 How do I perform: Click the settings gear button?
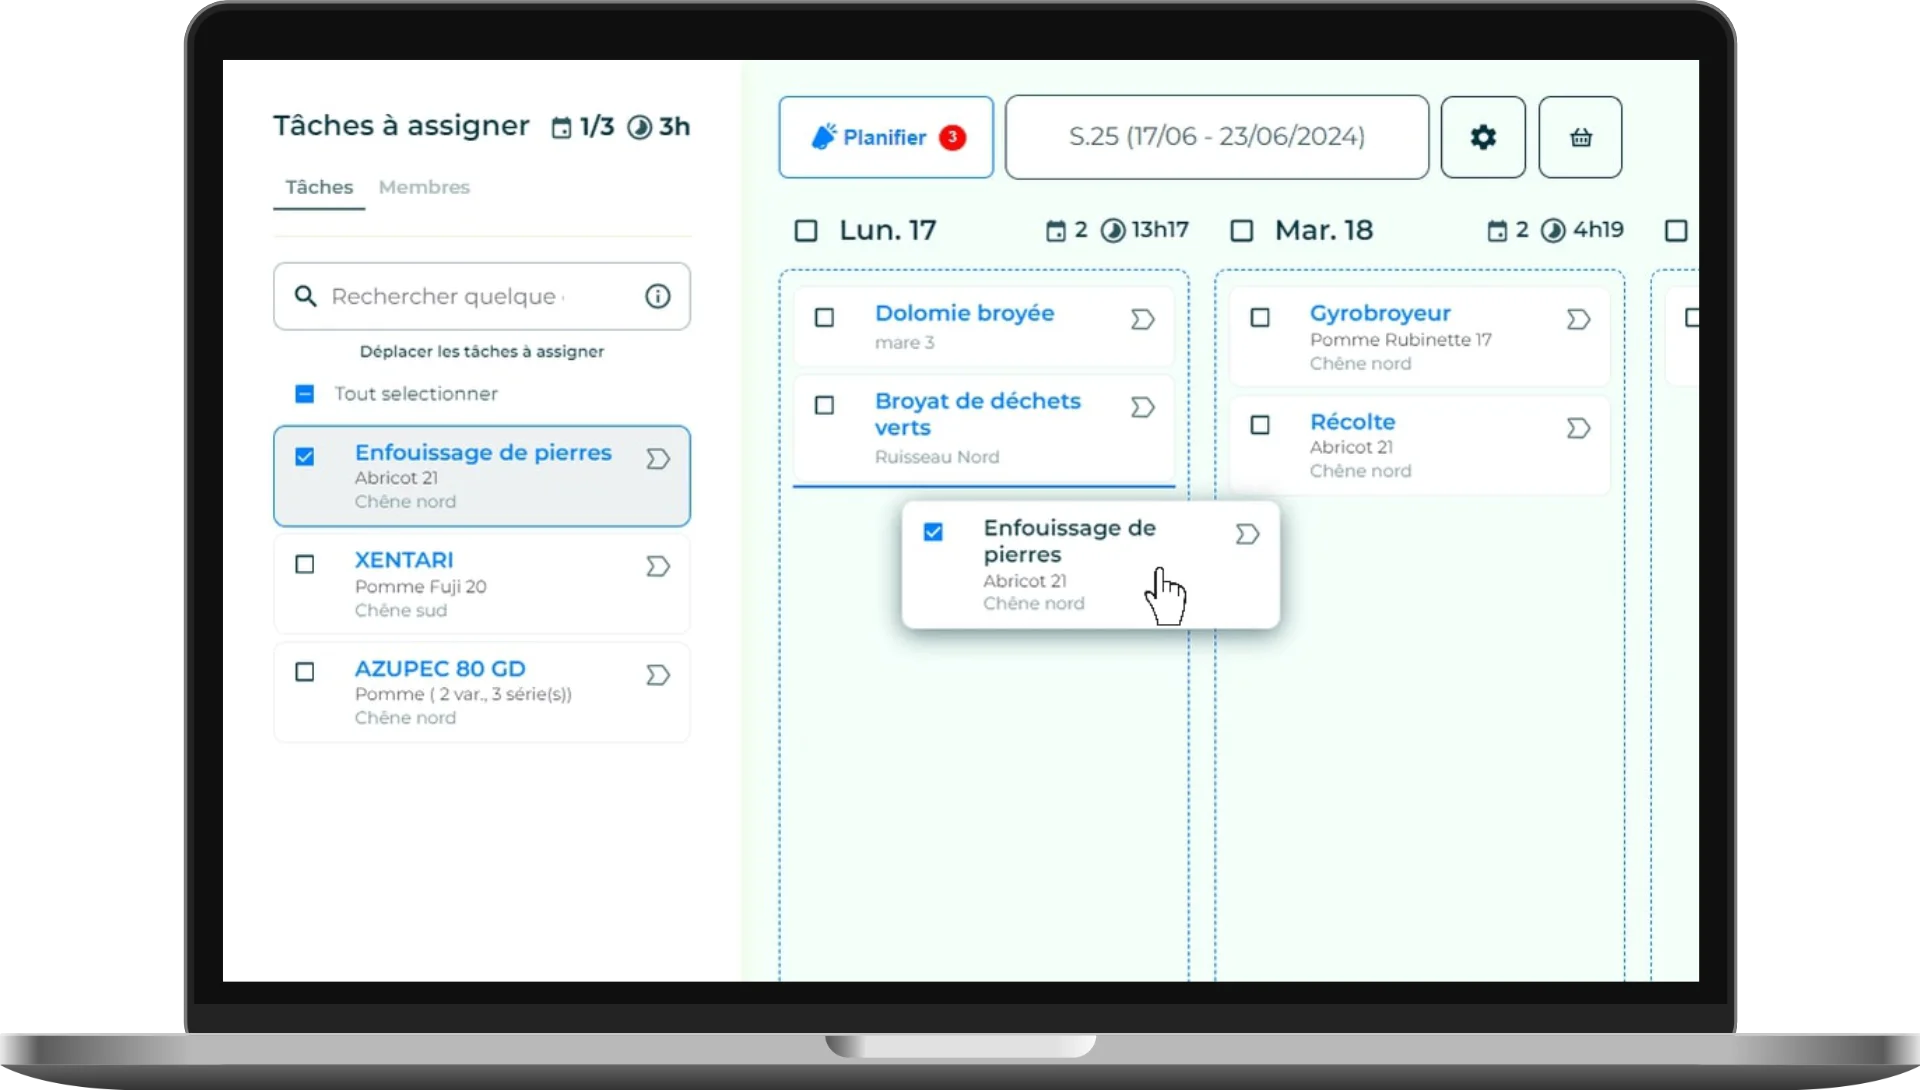(1482, 137)
